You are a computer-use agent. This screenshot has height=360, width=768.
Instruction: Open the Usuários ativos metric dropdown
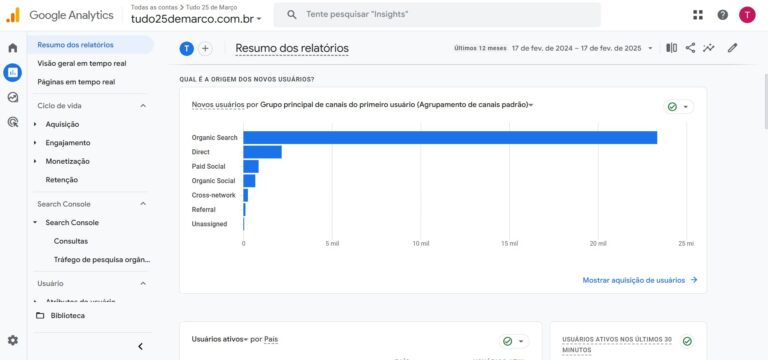click(220, 339)
